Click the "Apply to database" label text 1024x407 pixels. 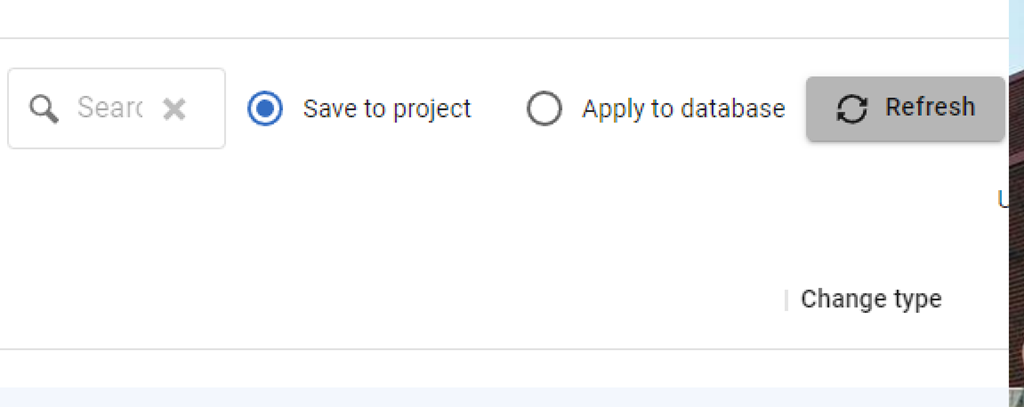pos(683,108)
